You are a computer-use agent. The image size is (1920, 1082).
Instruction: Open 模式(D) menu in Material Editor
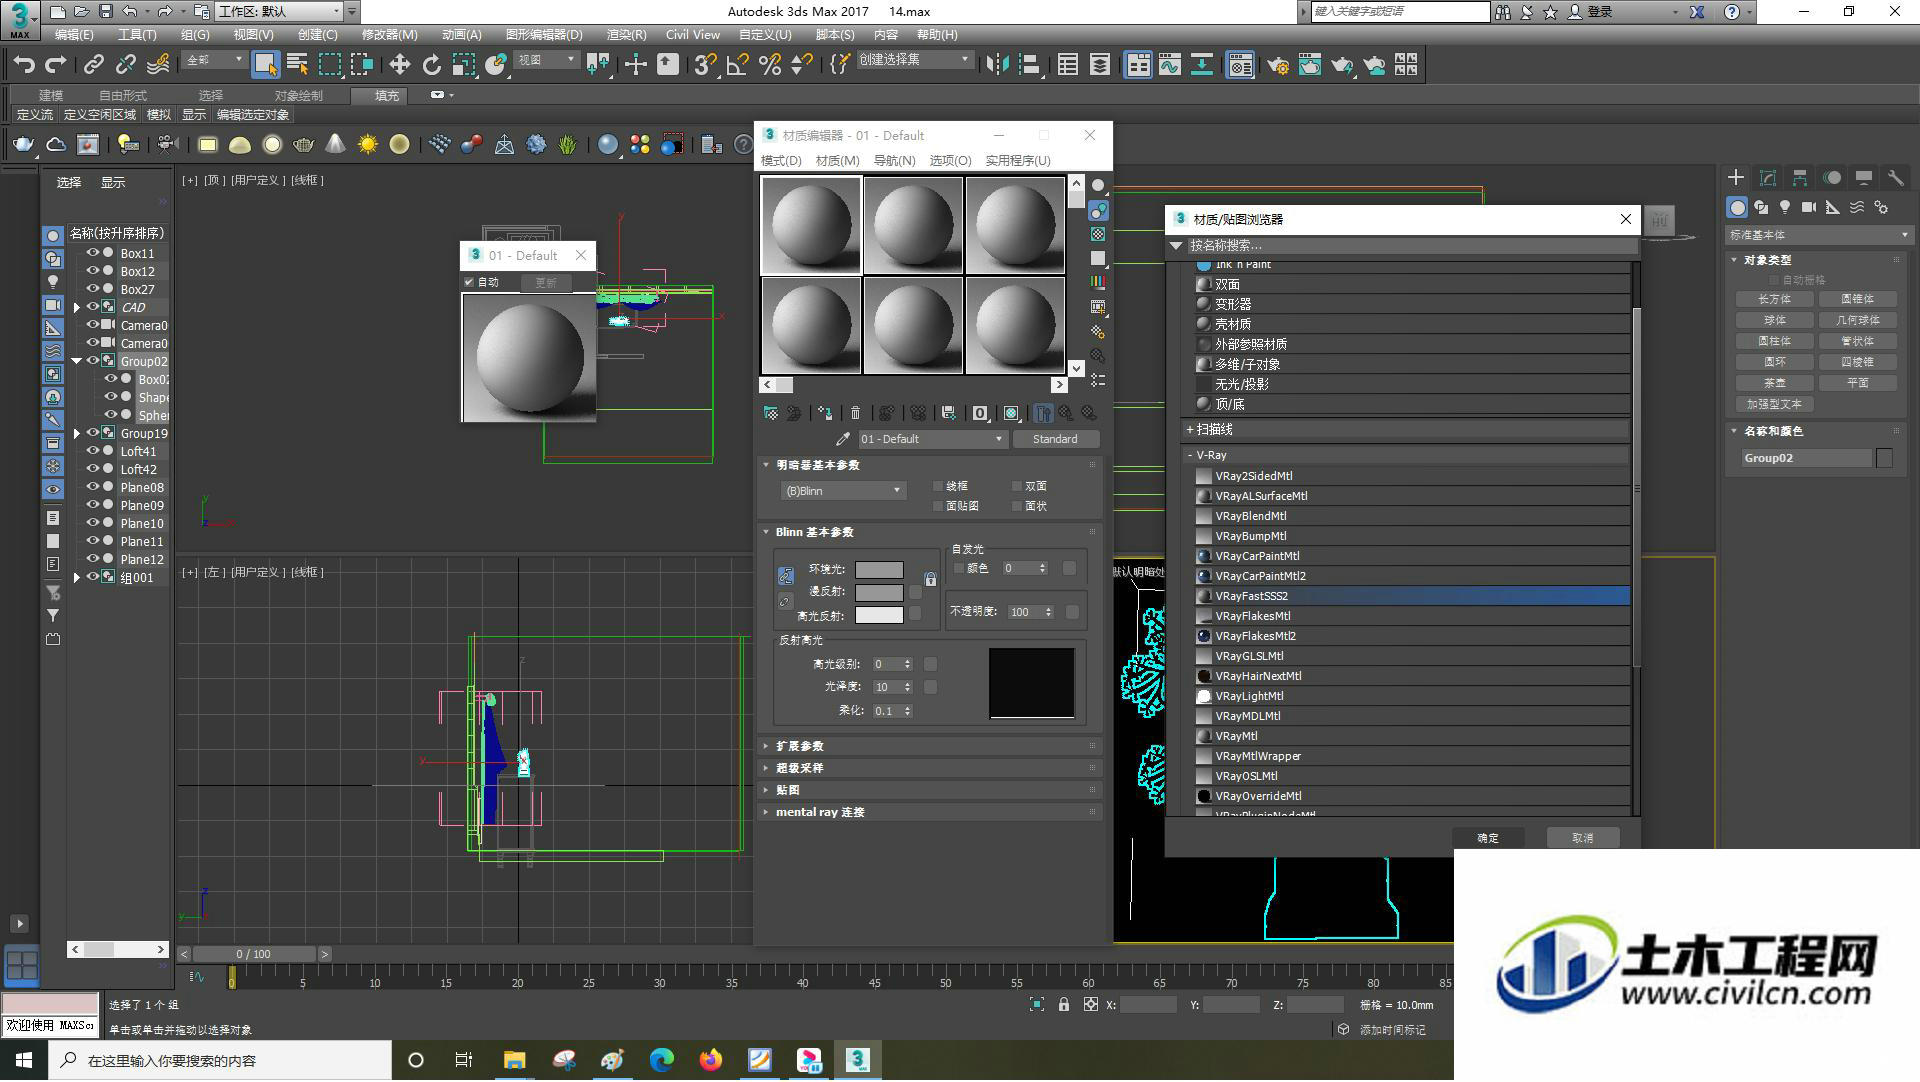[x=781, y=160]
